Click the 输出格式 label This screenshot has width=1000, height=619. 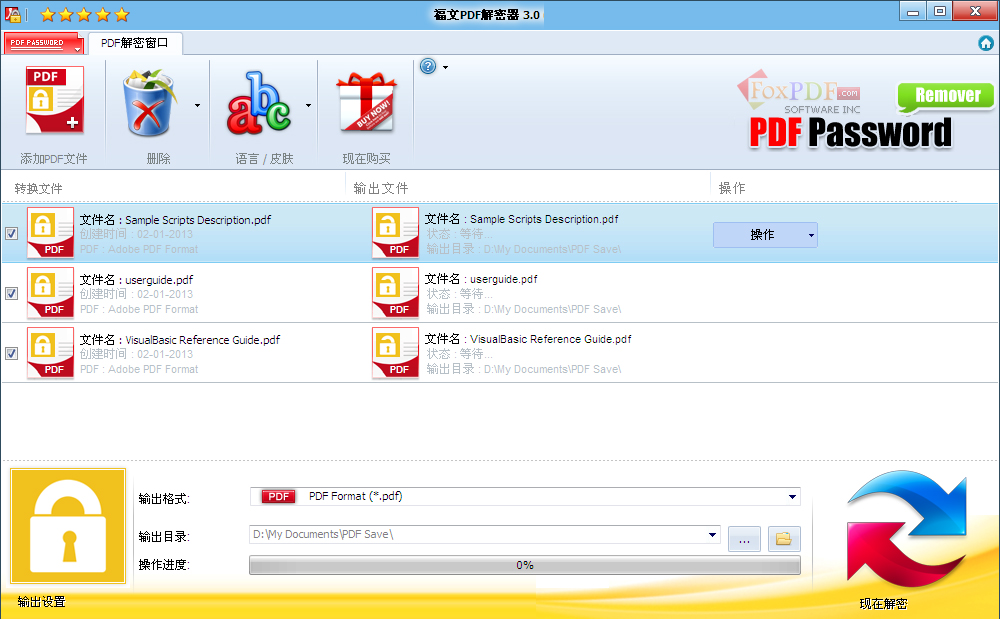[x=165, y=499]
